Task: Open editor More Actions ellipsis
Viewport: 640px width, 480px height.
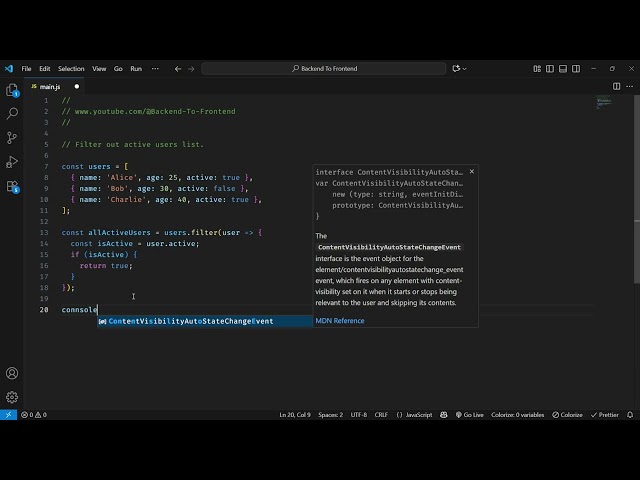Action: point(630,86)
